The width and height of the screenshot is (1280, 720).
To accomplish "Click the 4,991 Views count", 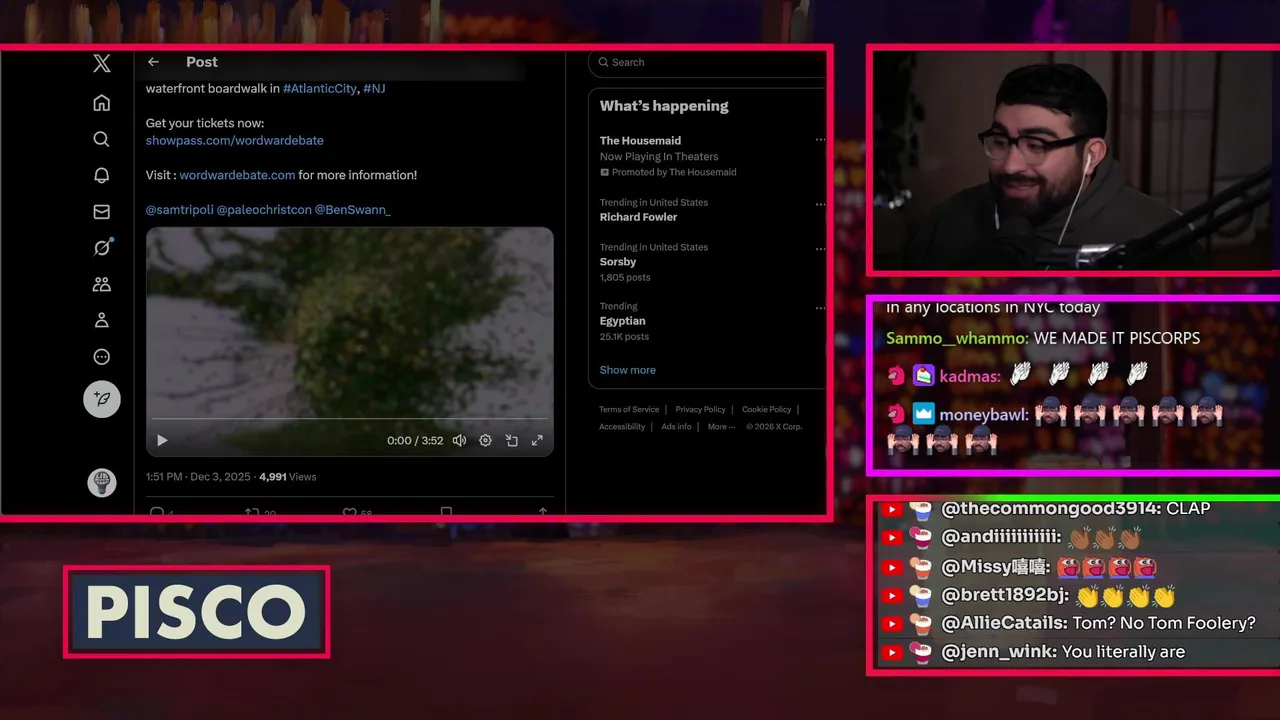I will tap(288, 477).
